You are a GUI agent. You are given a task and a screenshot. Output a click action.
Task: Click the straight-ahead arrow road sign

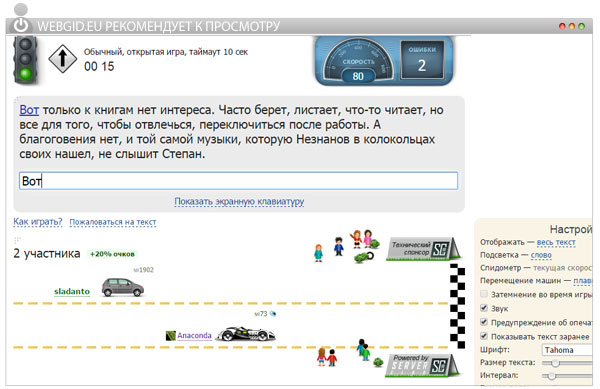[63, 59]
